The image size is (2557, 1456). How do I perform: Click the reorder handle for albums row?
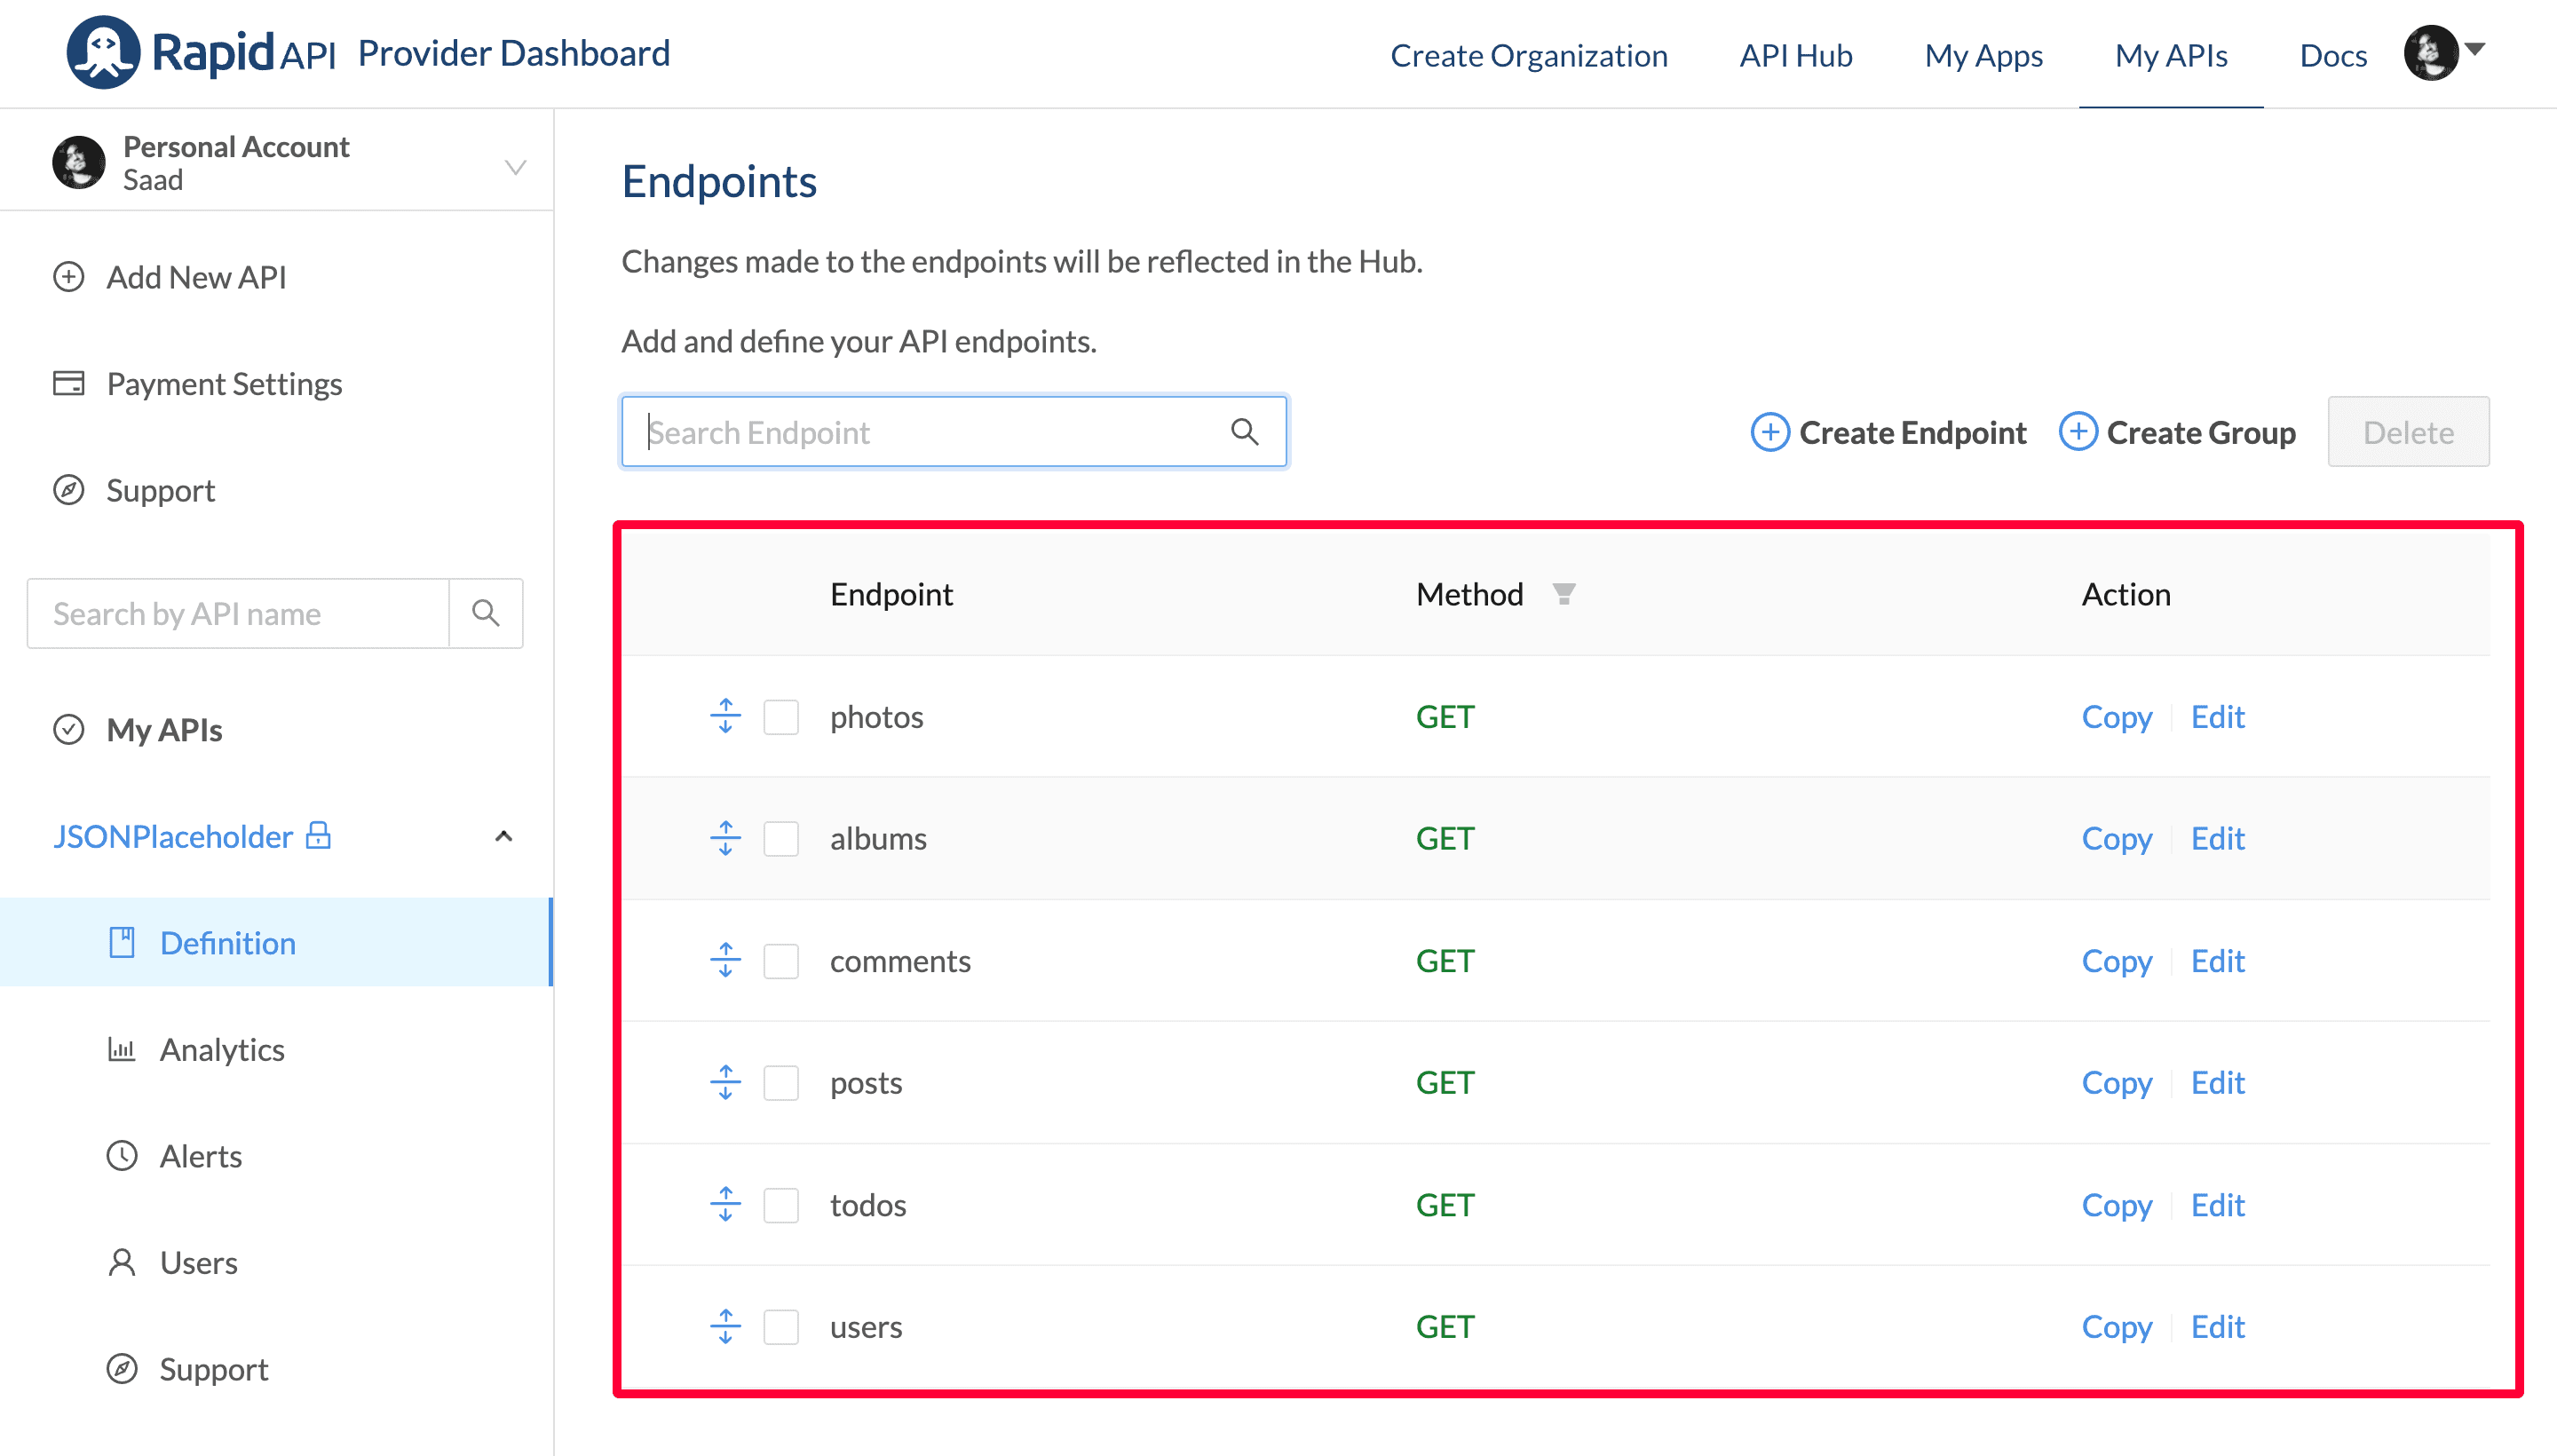(726, 838)
